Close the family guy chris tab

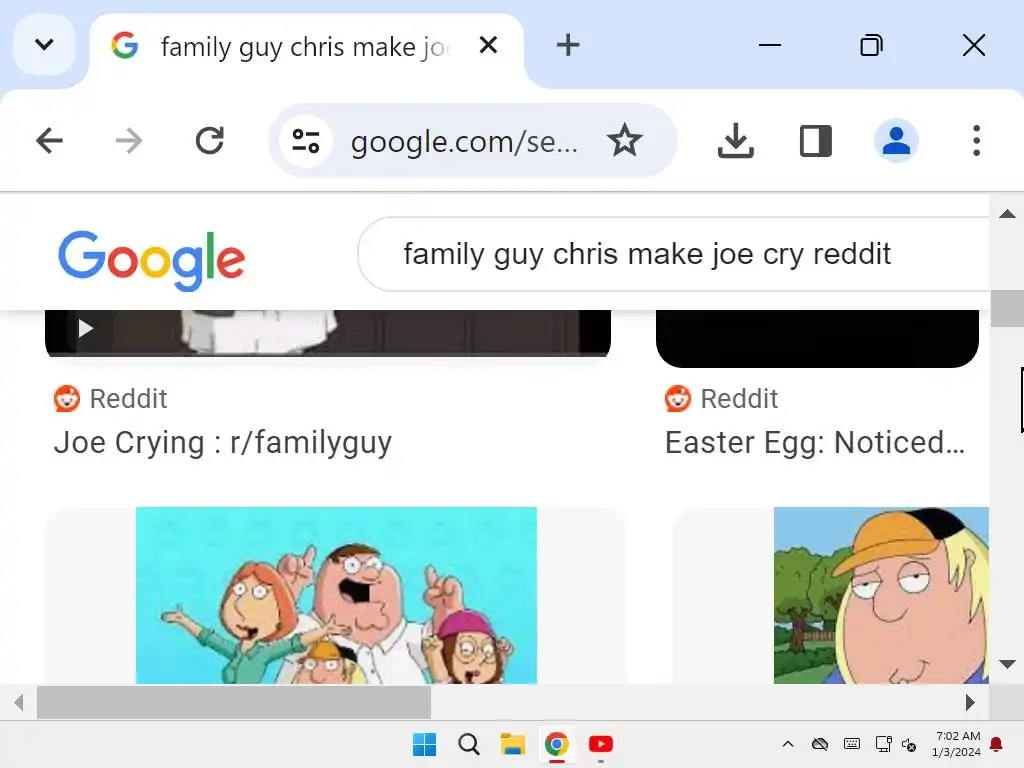488,45
